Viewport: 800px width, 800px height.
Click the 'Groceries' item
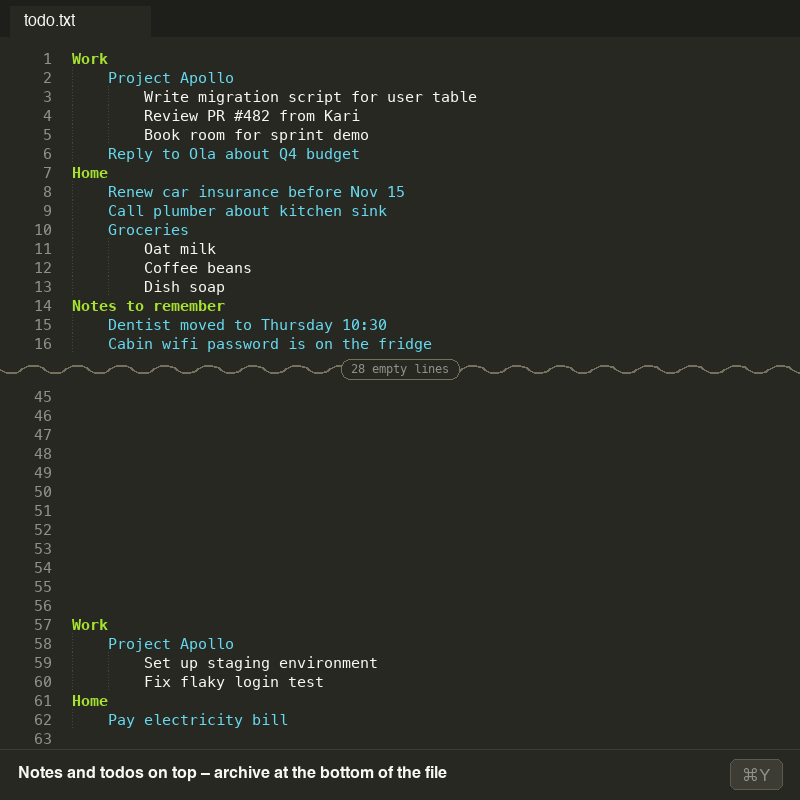click(148, 230)
